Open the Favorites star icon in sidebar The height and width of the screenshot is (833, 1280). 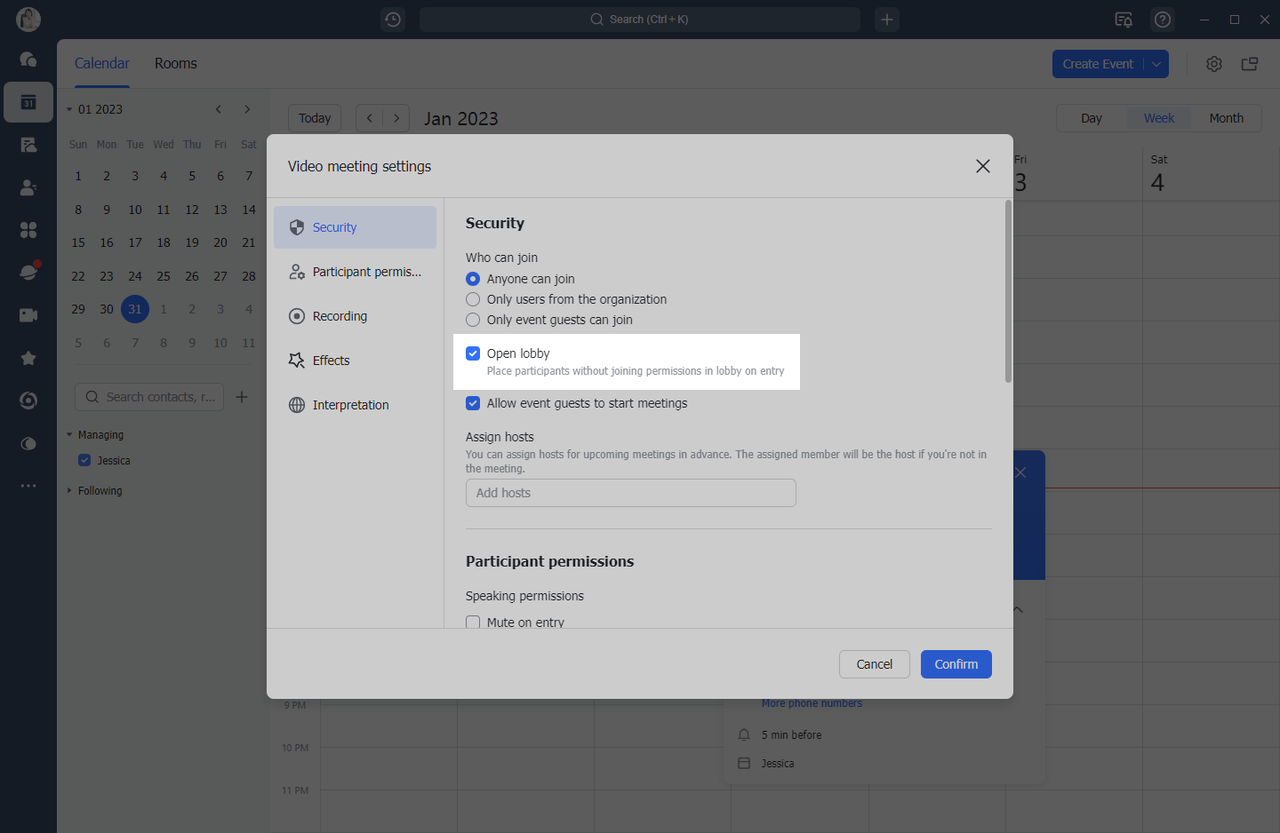[28, 358]
